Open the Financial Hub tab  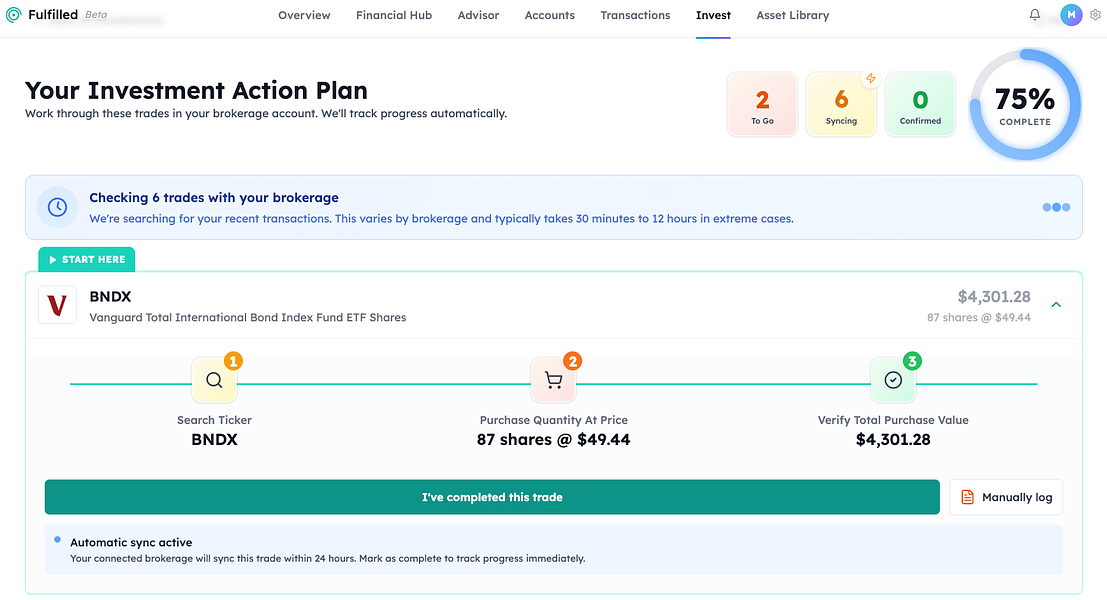click(394, 16)
